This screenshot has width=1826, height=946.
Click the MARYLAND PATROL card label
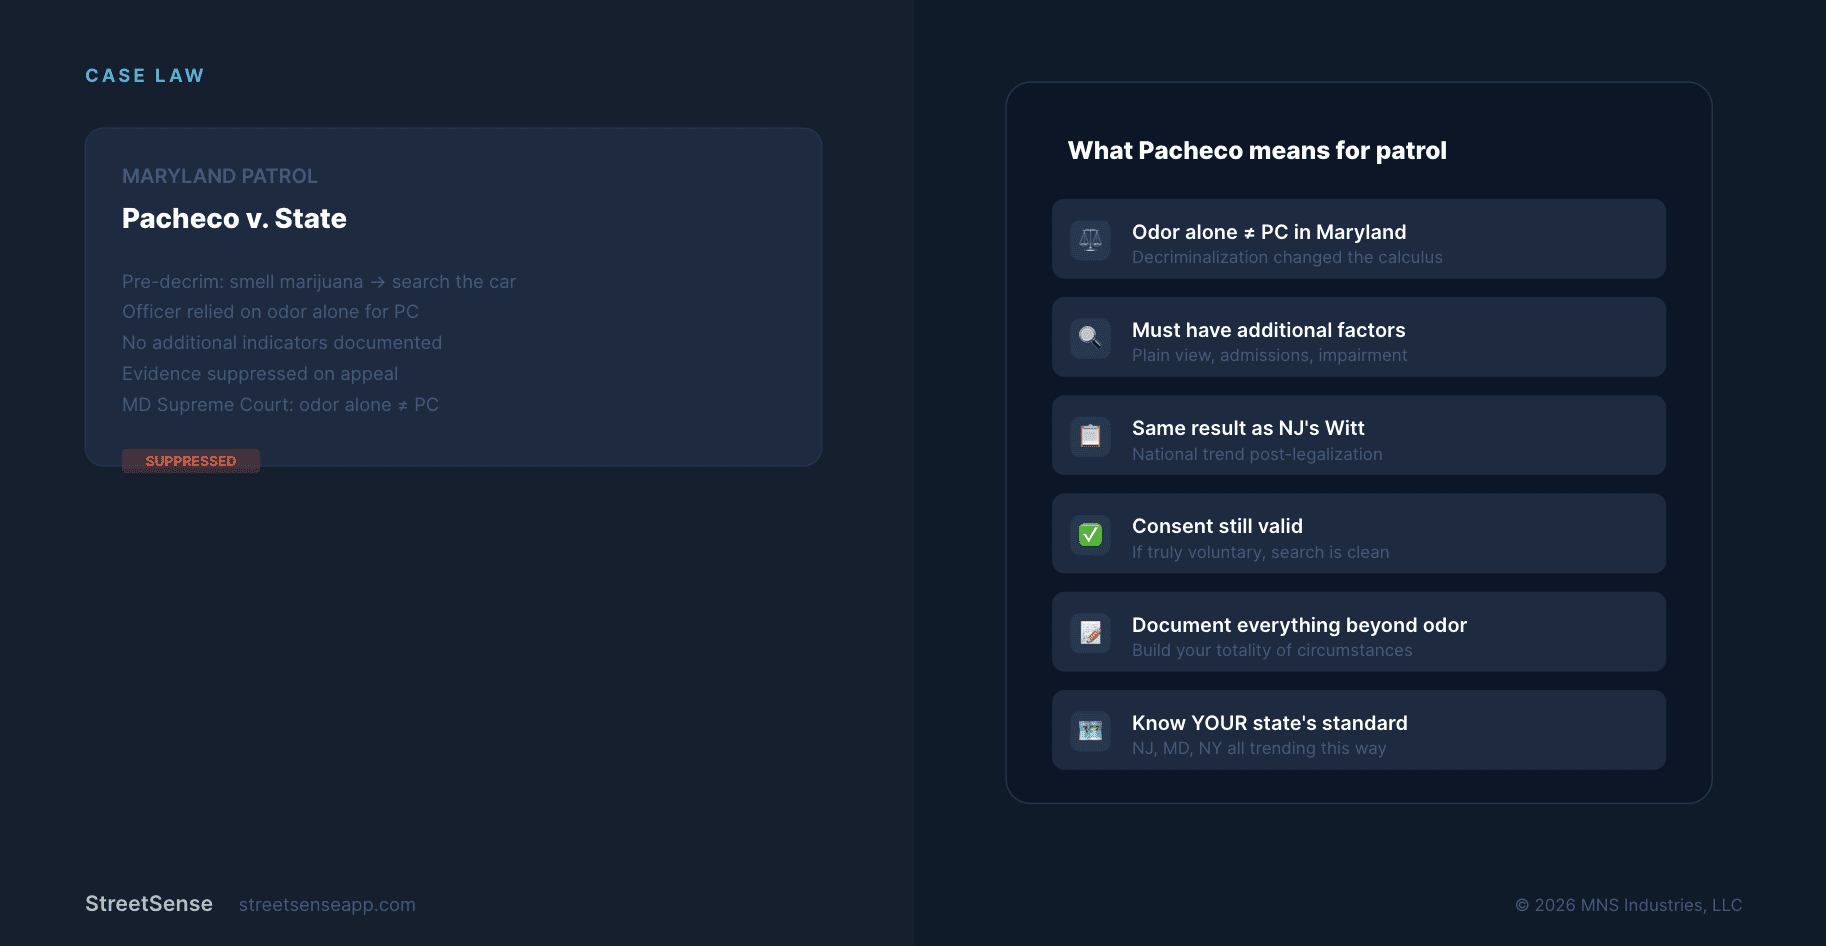[x=220, y=177]
